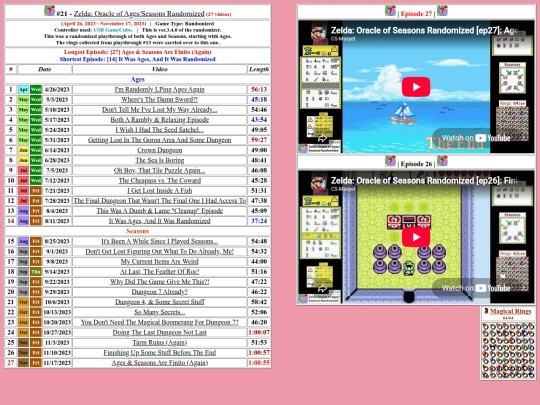Open So Many Secrets... video
Image resolution: width=540 pixels, height=405 pixels.
coord(159,312)
